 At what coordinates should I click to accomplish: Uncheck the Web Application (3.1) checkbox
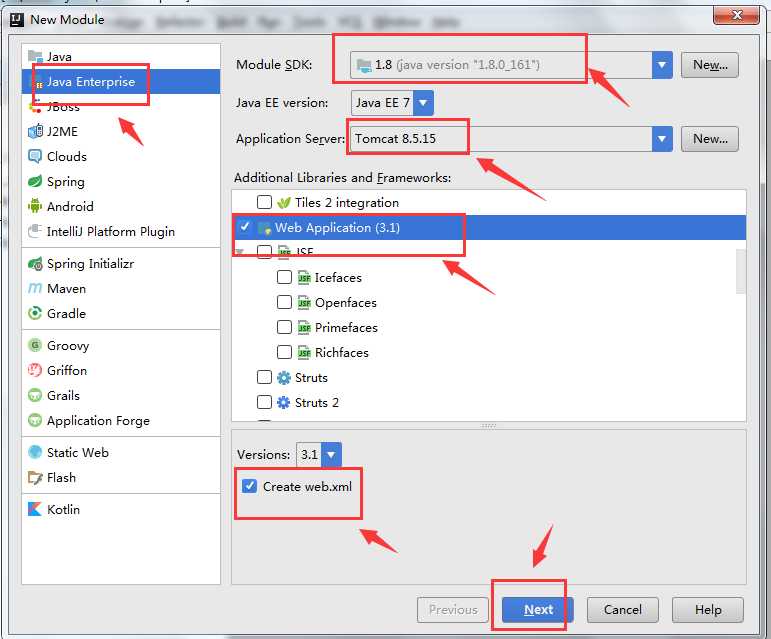(244, 227)
